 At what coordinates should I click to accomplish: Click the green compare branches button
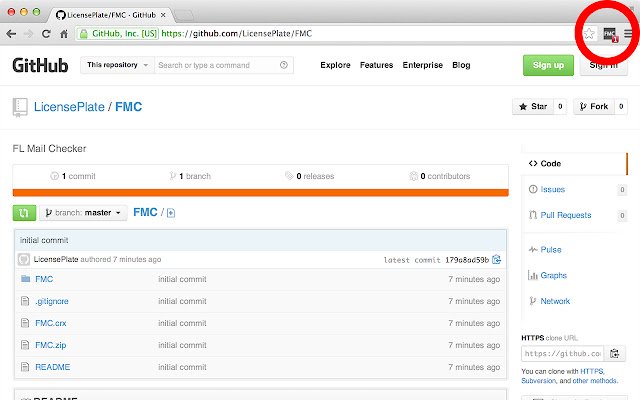coord(24,213)
